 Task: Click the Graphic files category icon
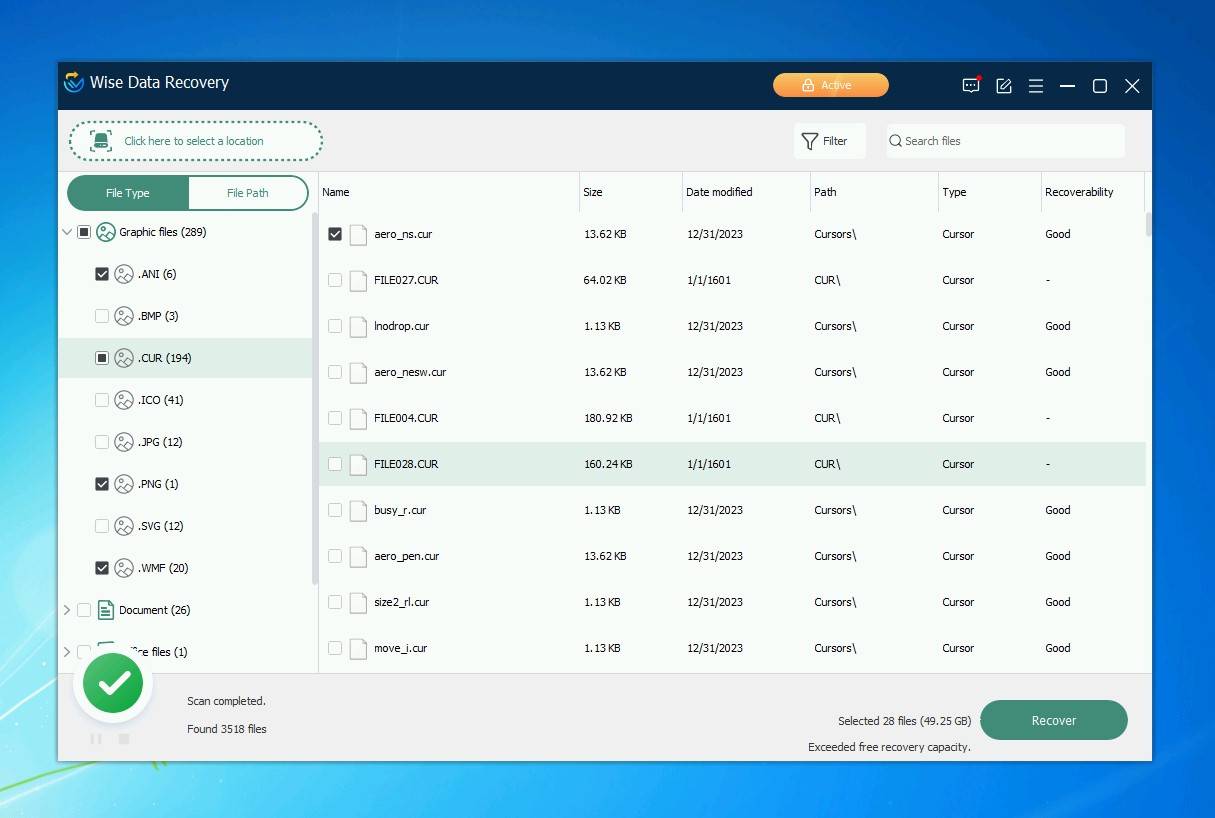106,232
